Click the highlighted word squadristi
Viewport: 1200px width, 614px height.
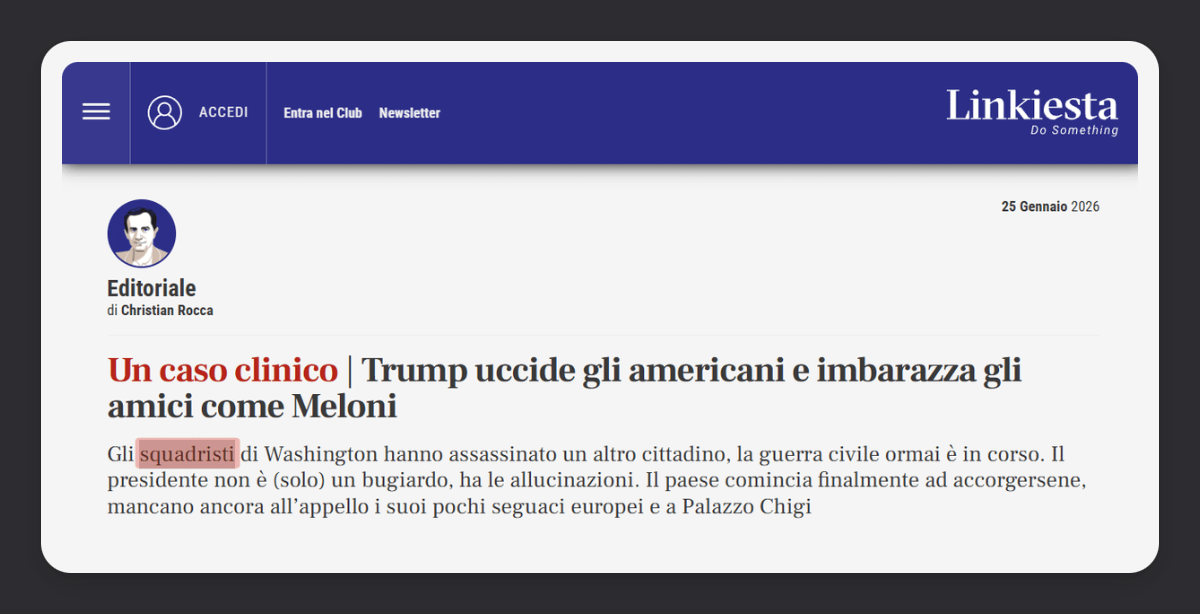pyautogui.click(x=188, y=454)
